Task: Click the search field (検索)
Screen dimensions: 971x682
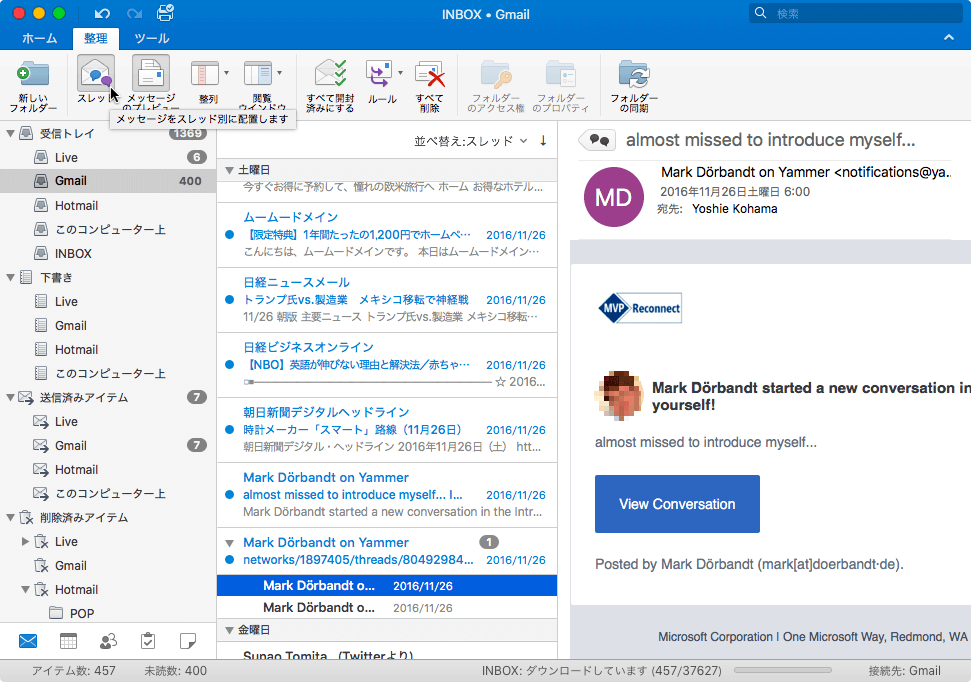Action: [856, 13]
